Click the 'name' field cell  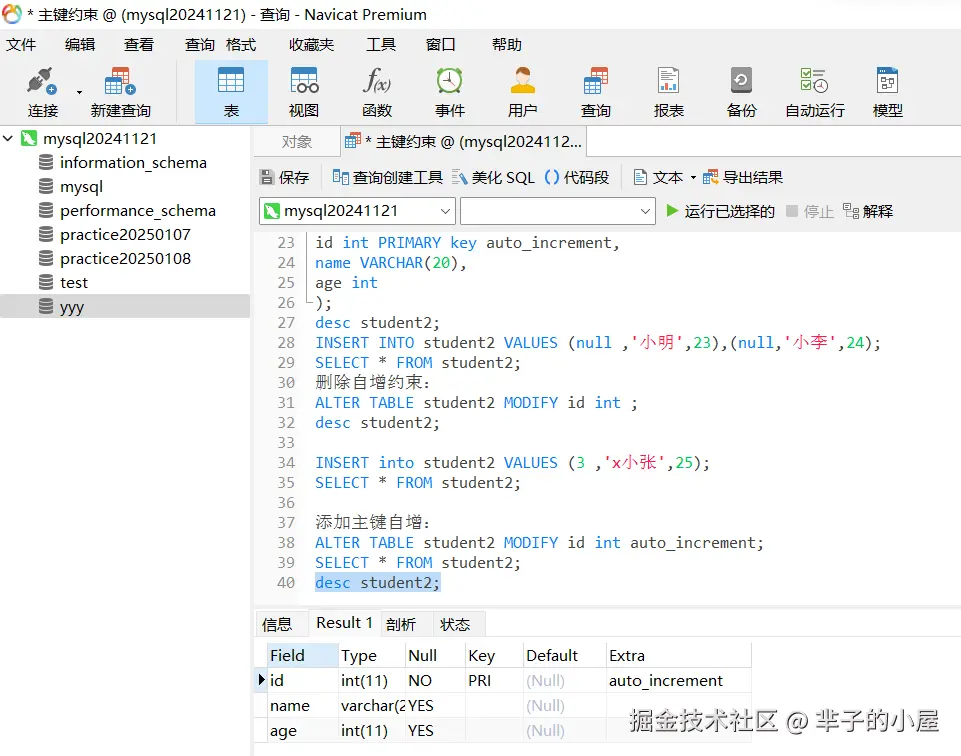point(303,706)
